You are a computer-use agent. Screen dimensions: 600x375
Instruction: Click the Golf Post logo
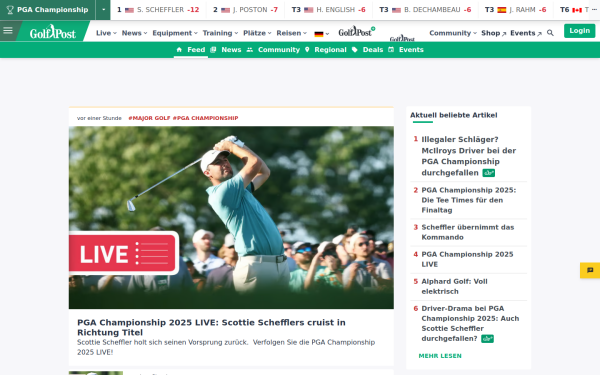point(53,33)
